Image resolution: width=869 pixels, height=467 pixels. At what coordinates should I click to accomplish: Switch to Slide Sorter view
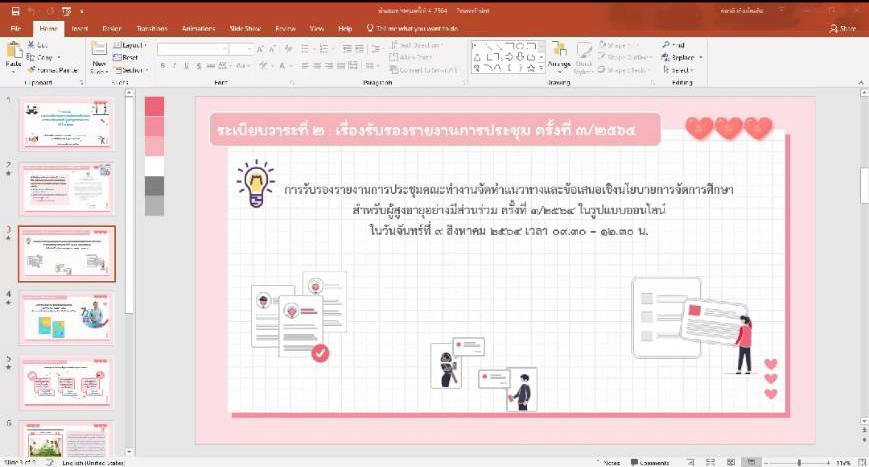click(710, 463)
